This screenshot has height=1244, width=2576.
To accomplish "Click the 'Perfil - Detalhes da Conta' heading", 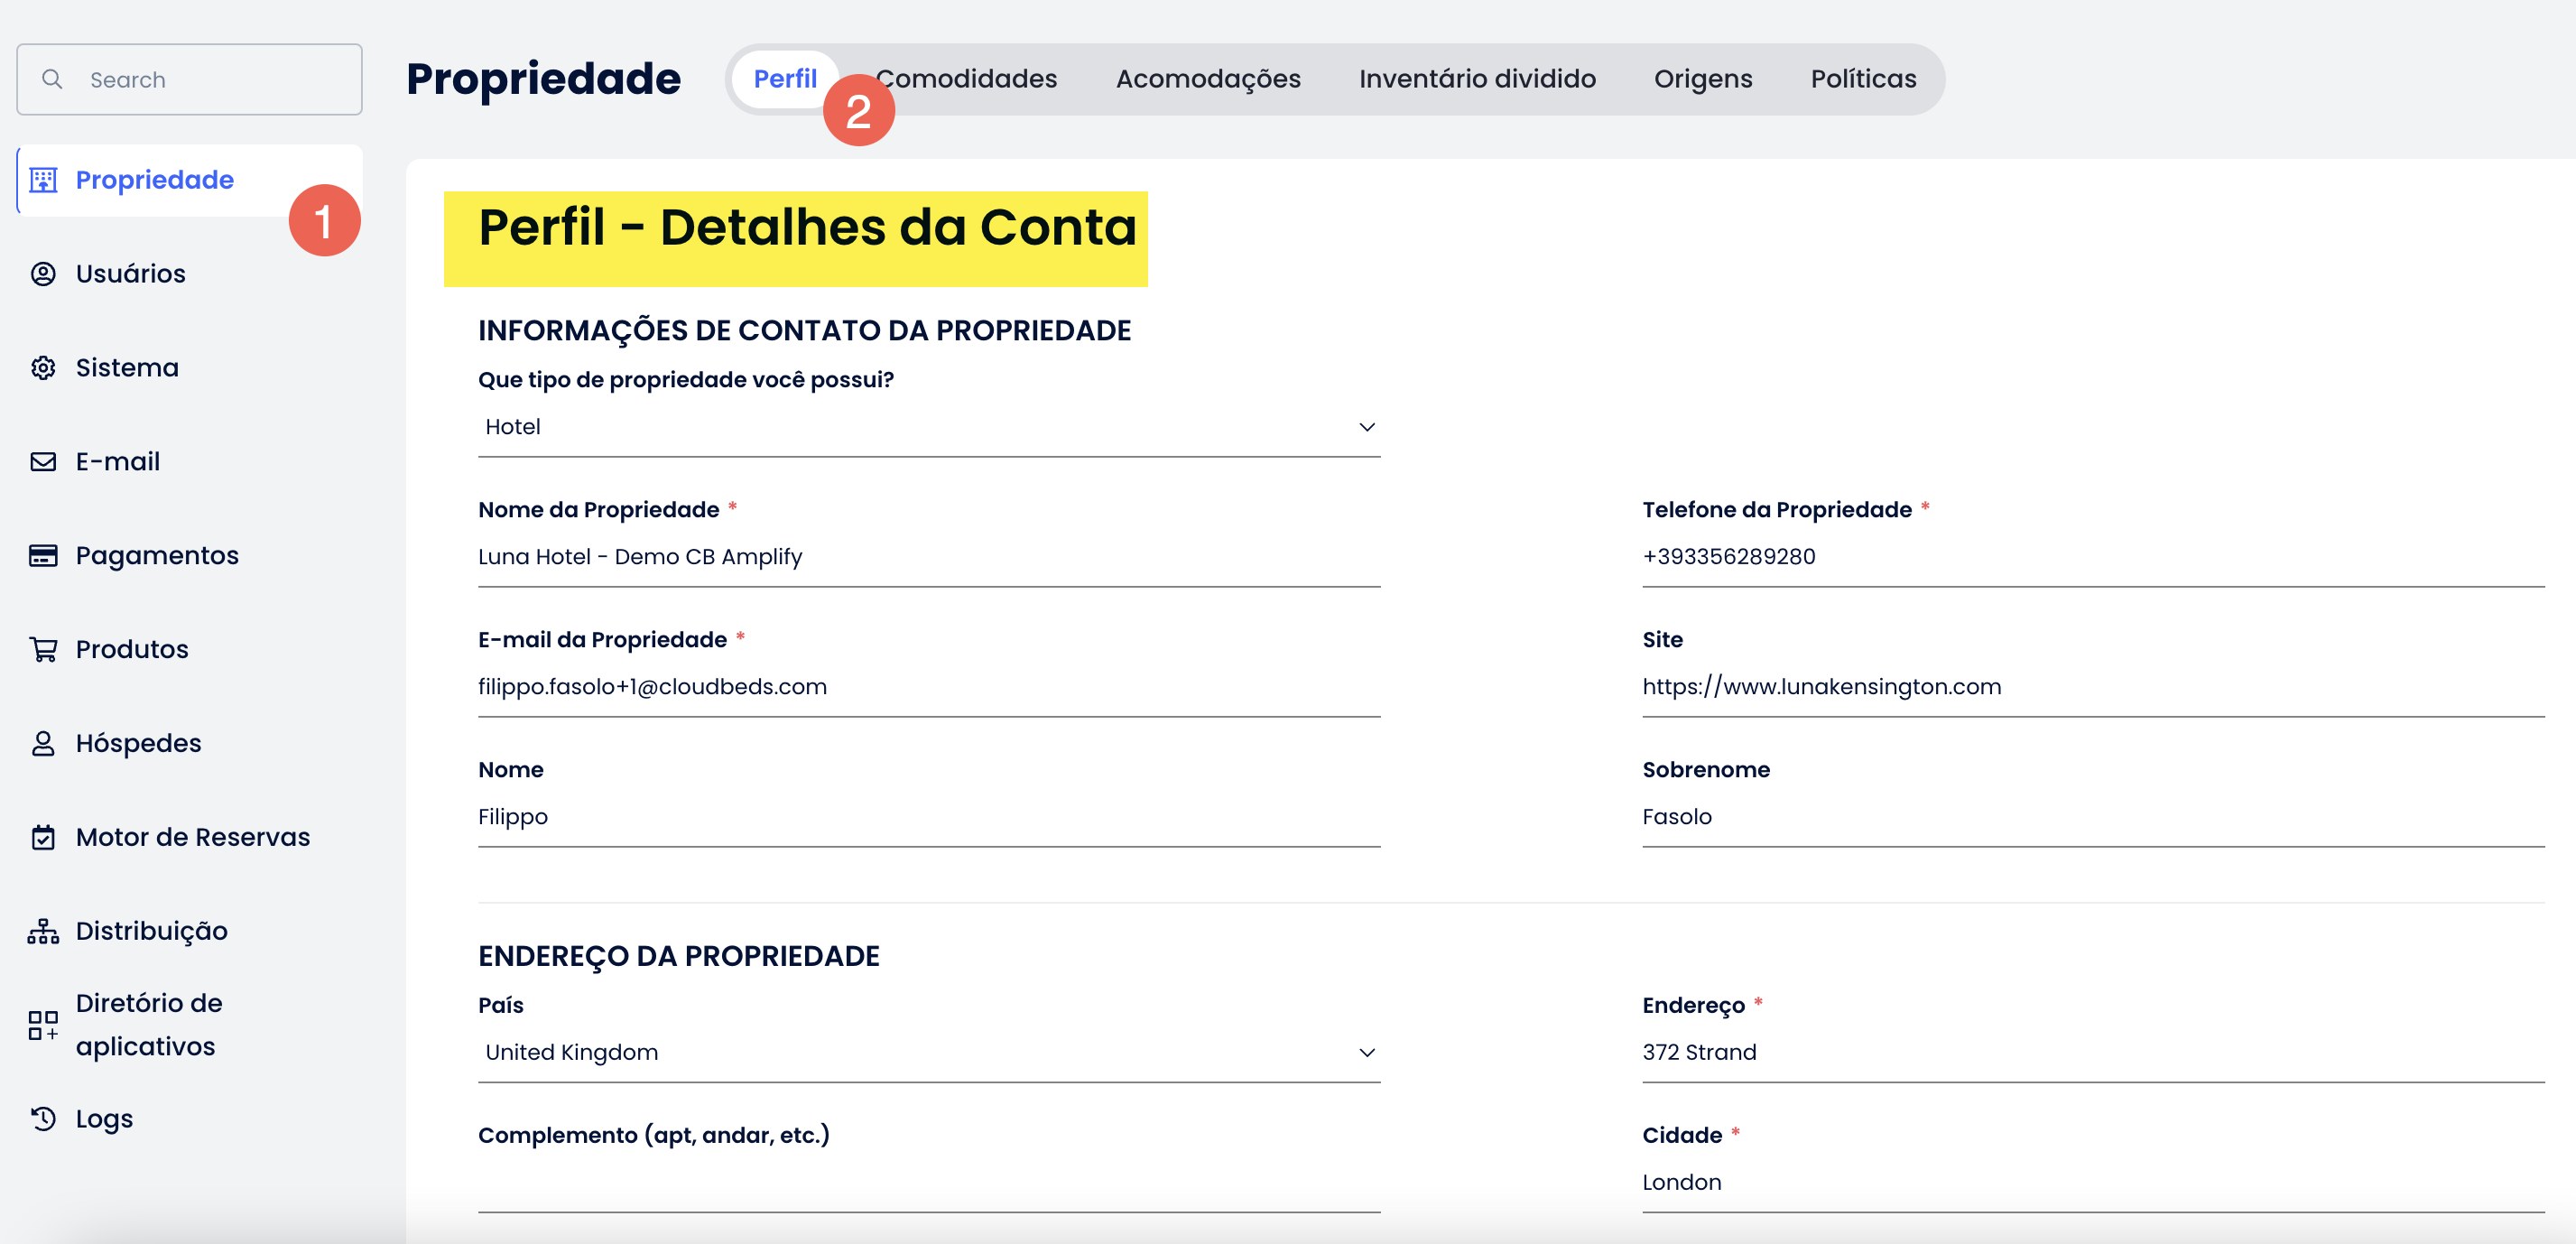I will (807, 228).
